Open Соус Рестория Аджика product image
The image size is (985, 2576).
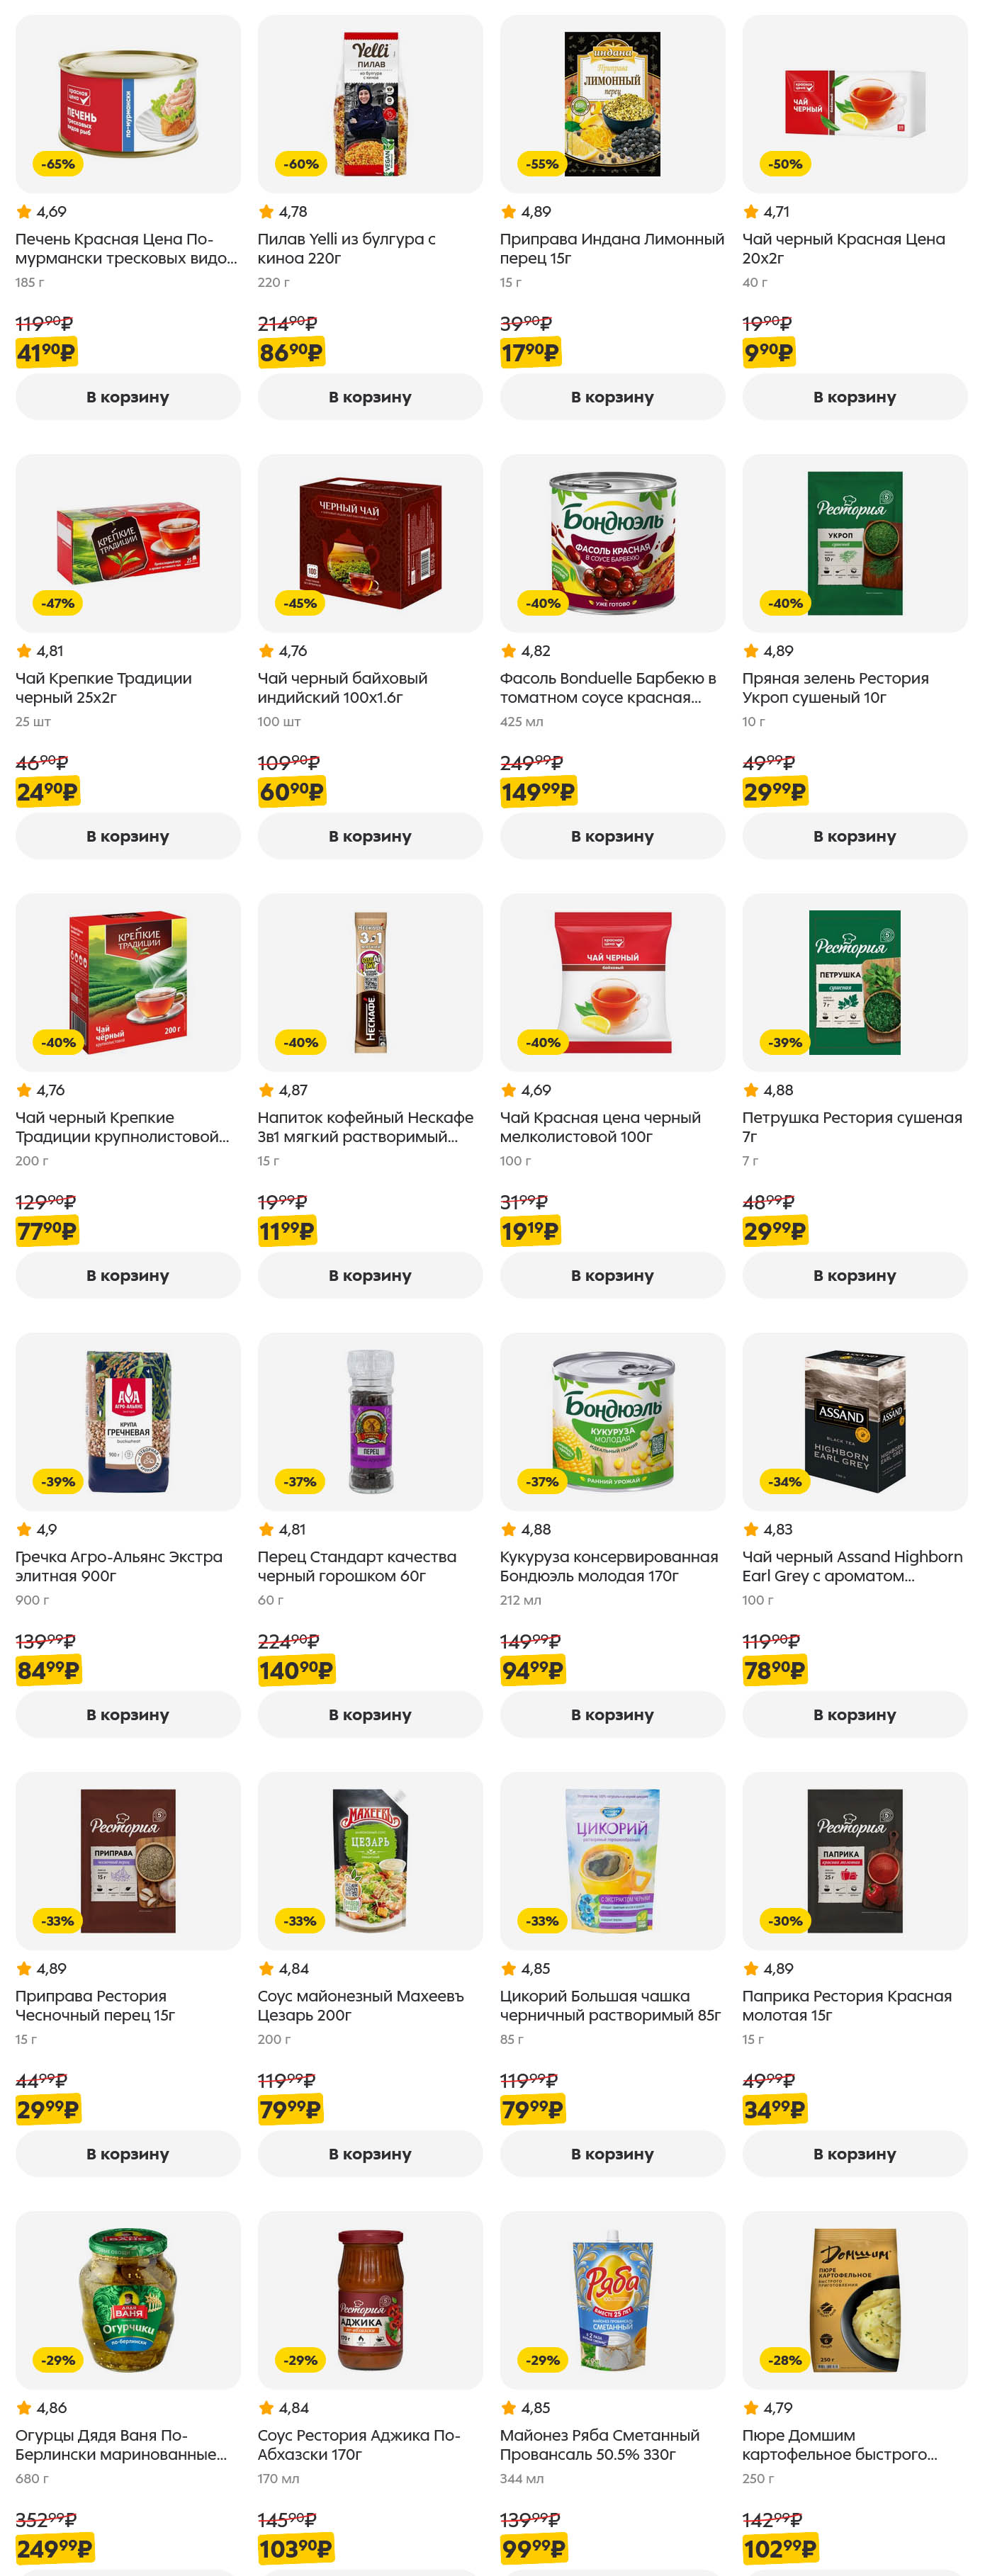[x=370, y=2298]
